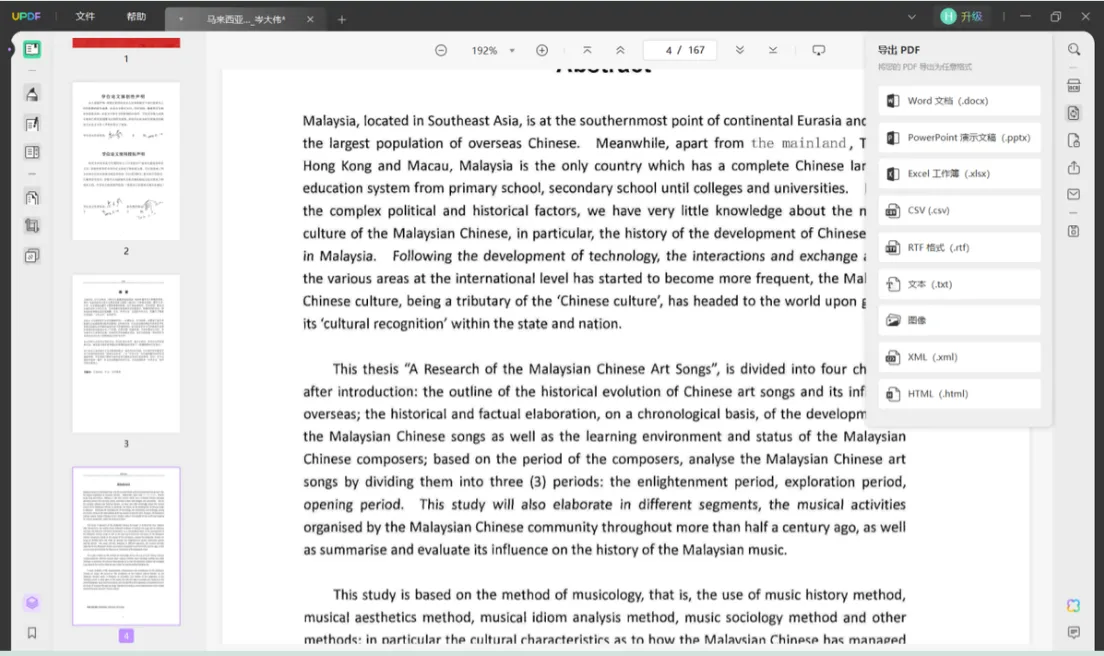
Task: Click the zoom in plus button
Action: pos(542,50)
